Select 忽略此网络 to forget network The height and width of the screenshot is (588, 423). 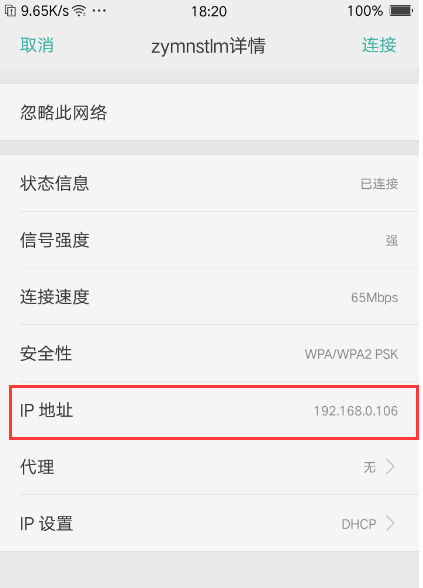coord(209,112)
